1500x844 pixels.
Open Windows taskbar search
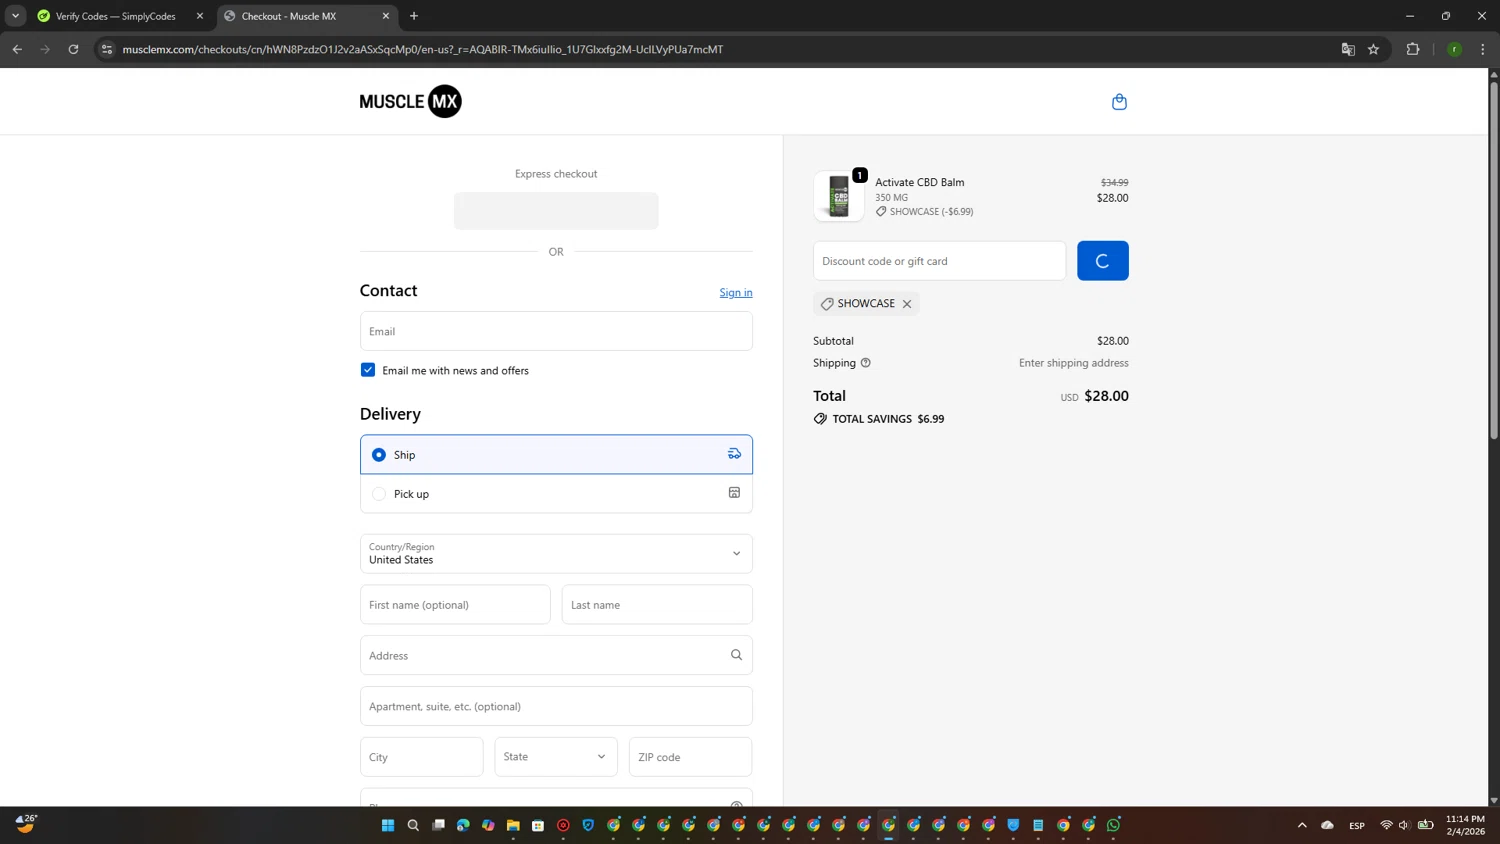click(x=413, y=825)
